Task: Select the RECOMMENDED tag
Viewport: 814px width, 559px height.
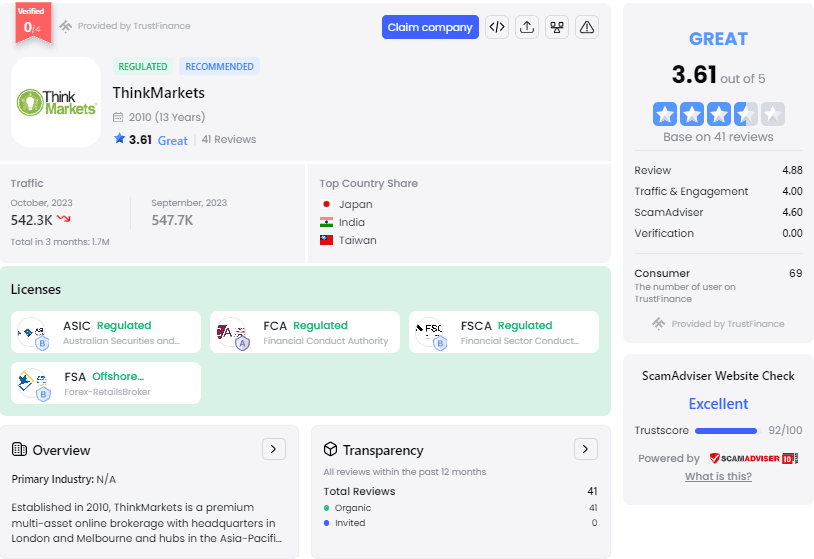Action: click(219, 66)
